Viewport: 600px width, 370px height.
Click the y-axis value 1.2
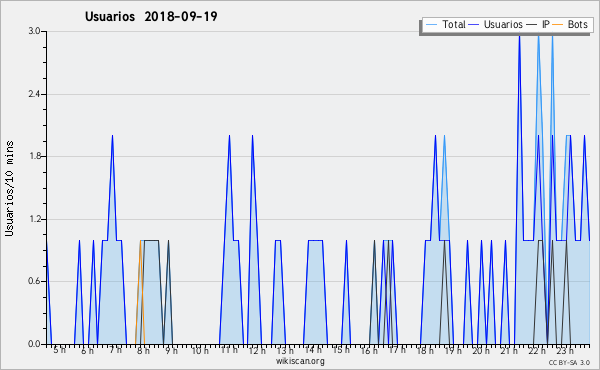[x=34, y=219]
